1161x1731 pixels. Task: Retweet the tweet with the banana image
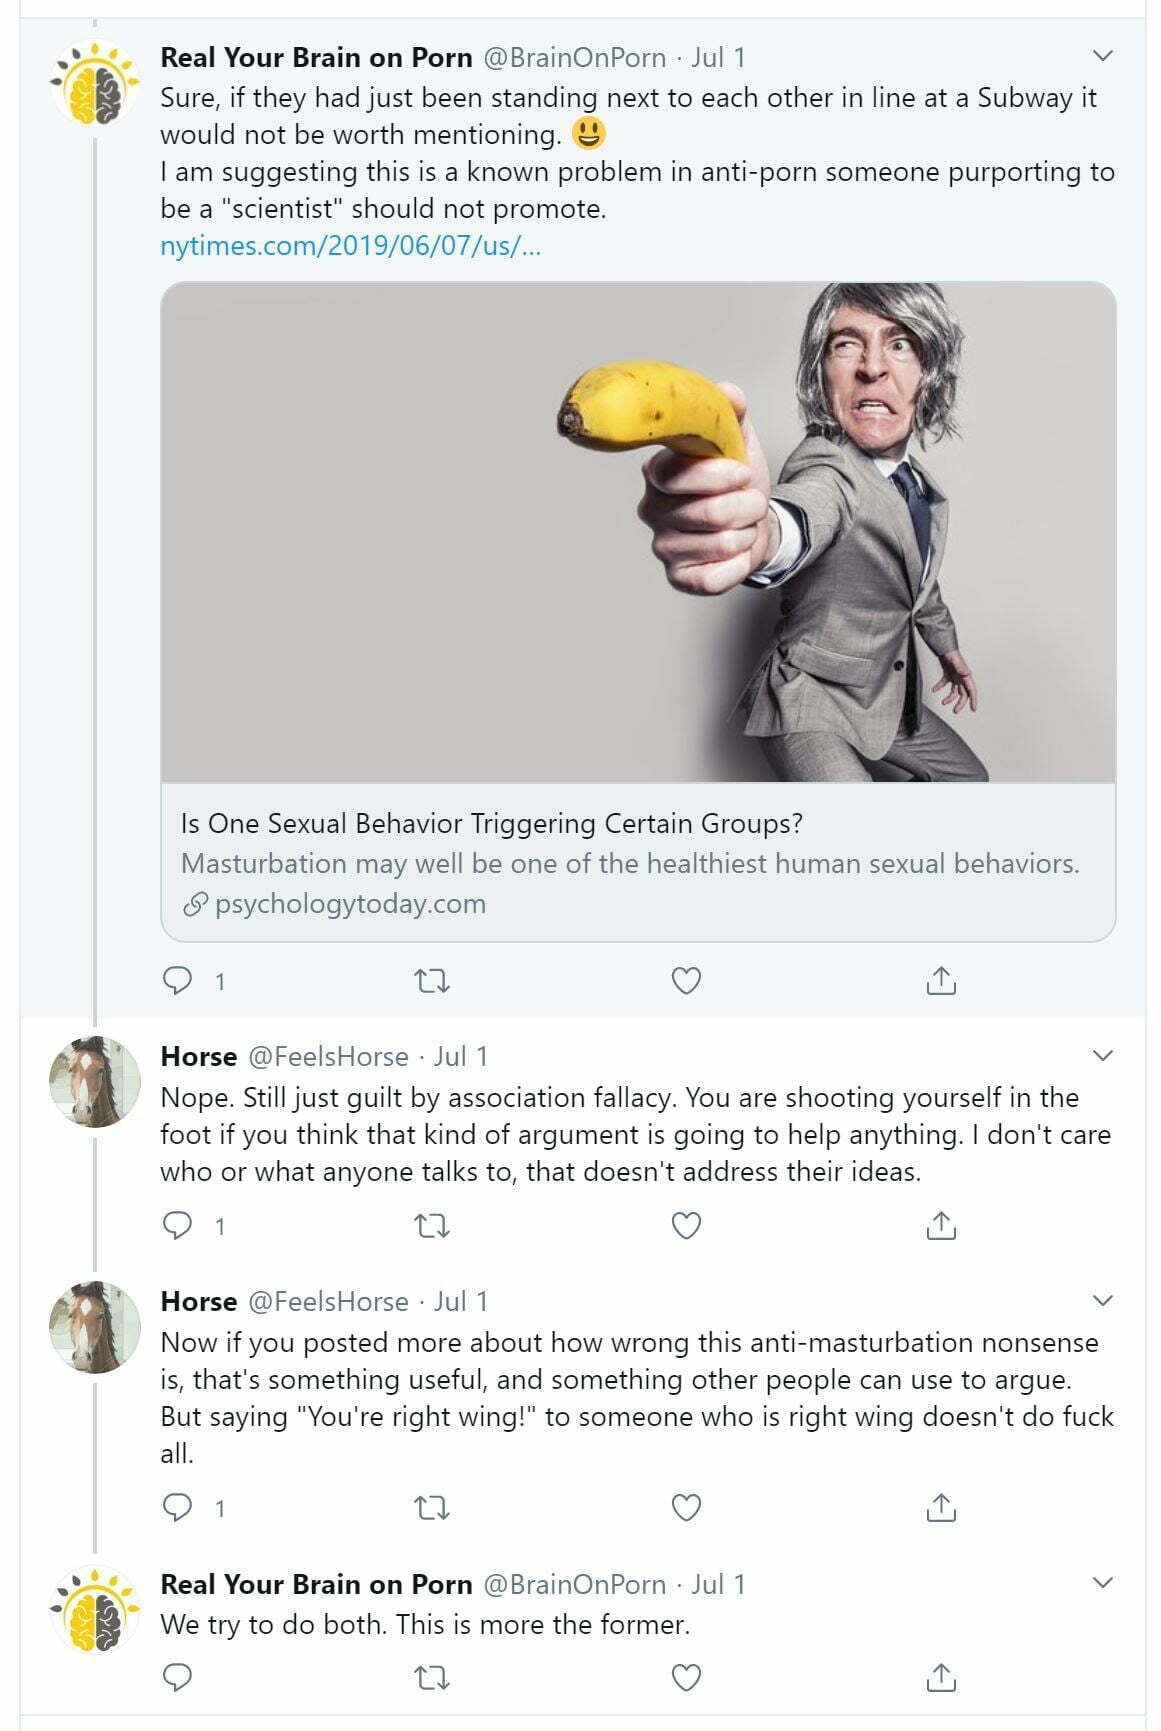point(432,981)
